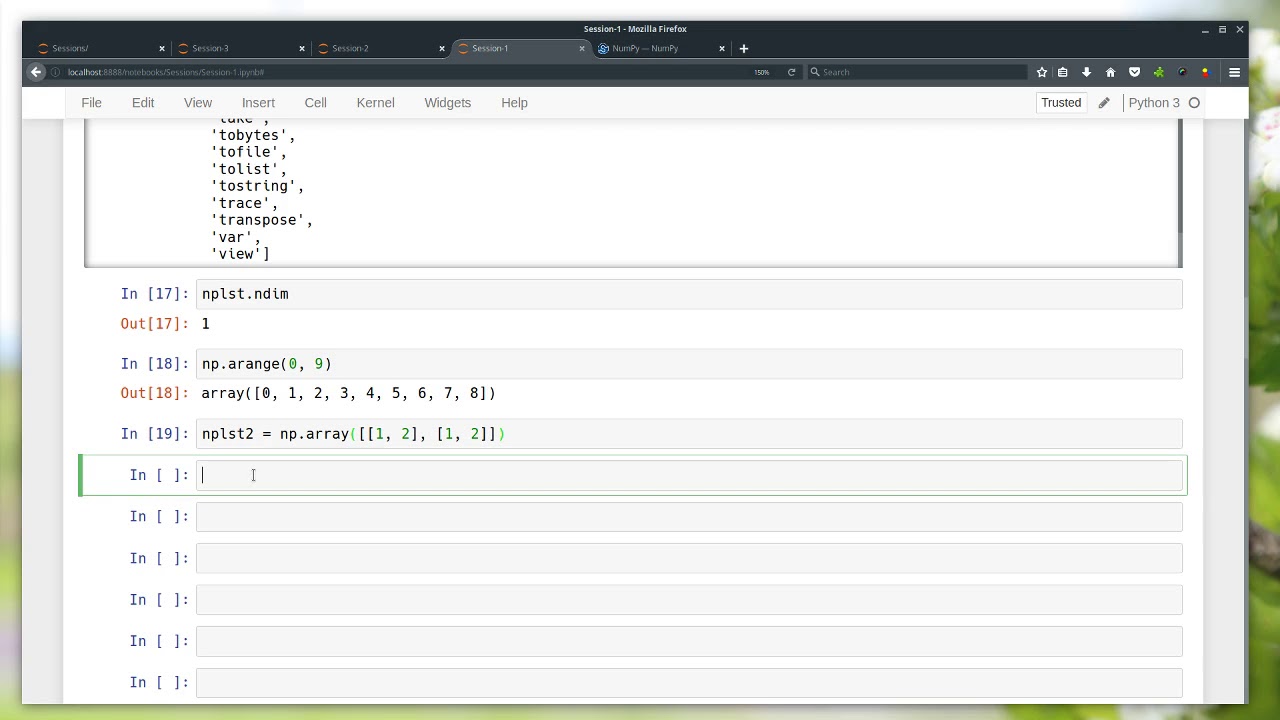Screen dimensions: 1280x720
Task: Bookmark this page with the star icon
Action: pyautogui.click(x=1042, y=72)
